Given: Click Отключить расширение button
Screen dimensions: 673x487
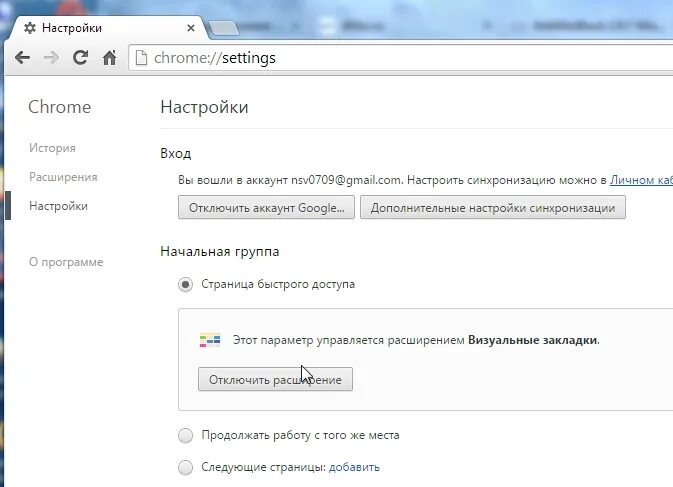Looking at the screenshot, I should click(x=276, y=379).
